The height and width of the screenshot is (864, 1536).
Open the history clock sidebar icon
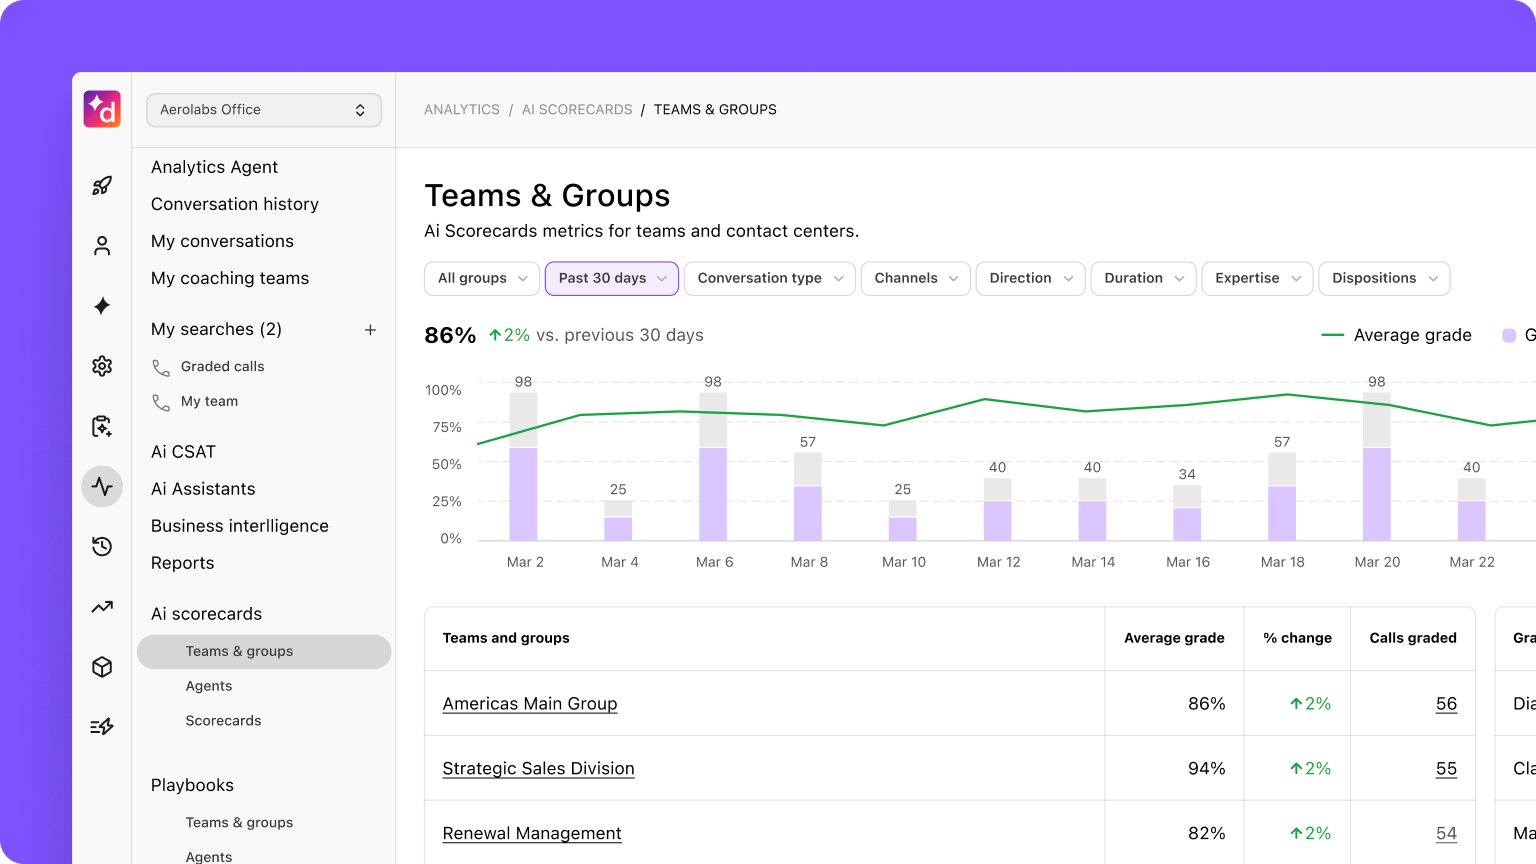[x=102, y=546]
